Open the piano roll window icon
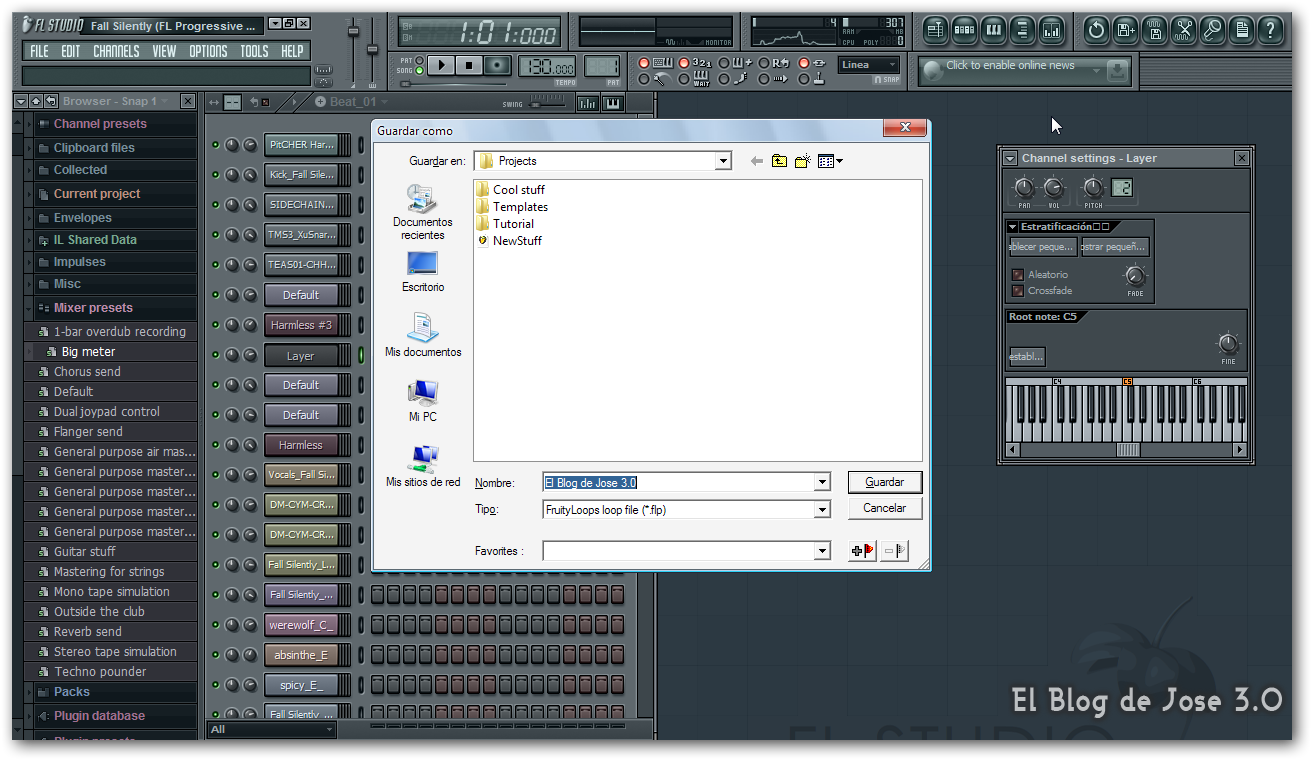 pos(994,30)
